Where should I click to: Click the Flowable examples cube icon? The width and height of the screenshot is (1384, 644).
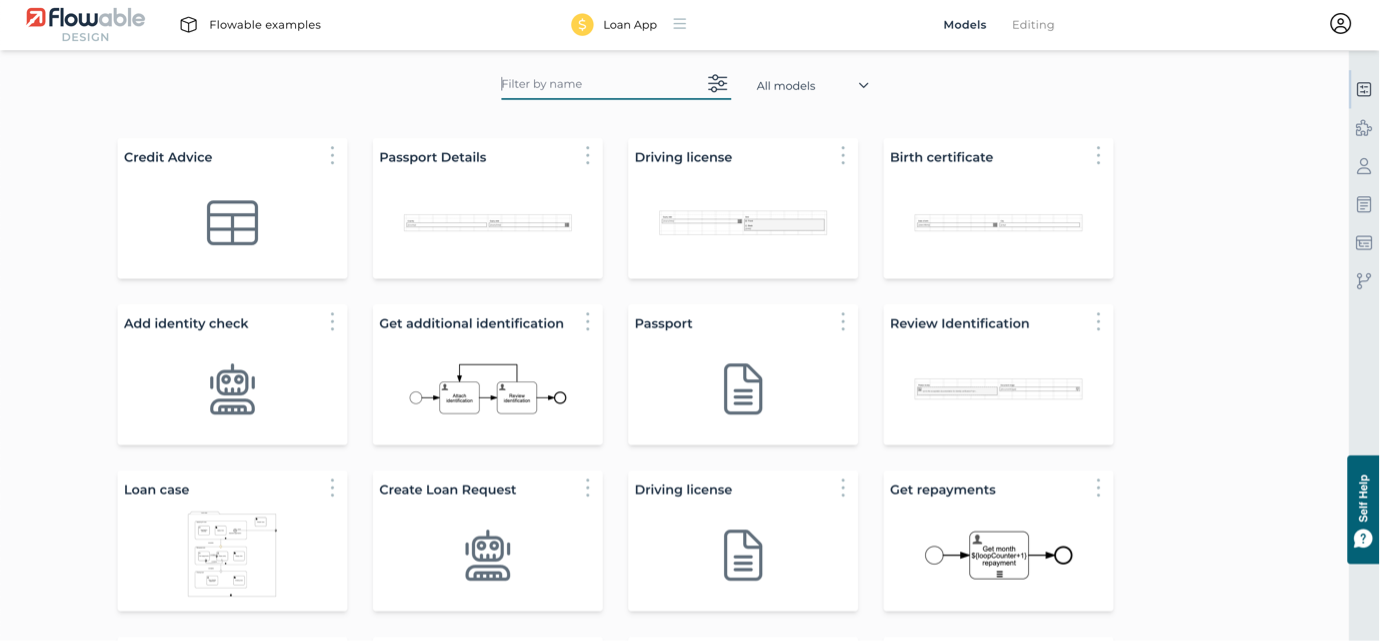188,25
